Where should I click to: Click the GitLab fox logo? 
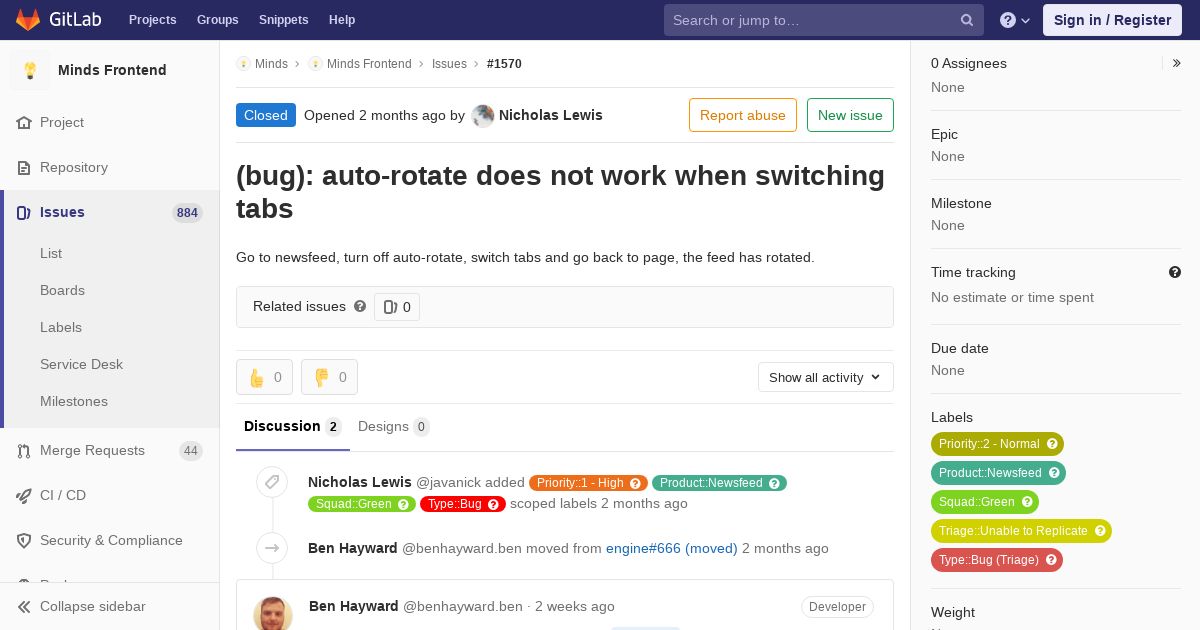[28, 19]
